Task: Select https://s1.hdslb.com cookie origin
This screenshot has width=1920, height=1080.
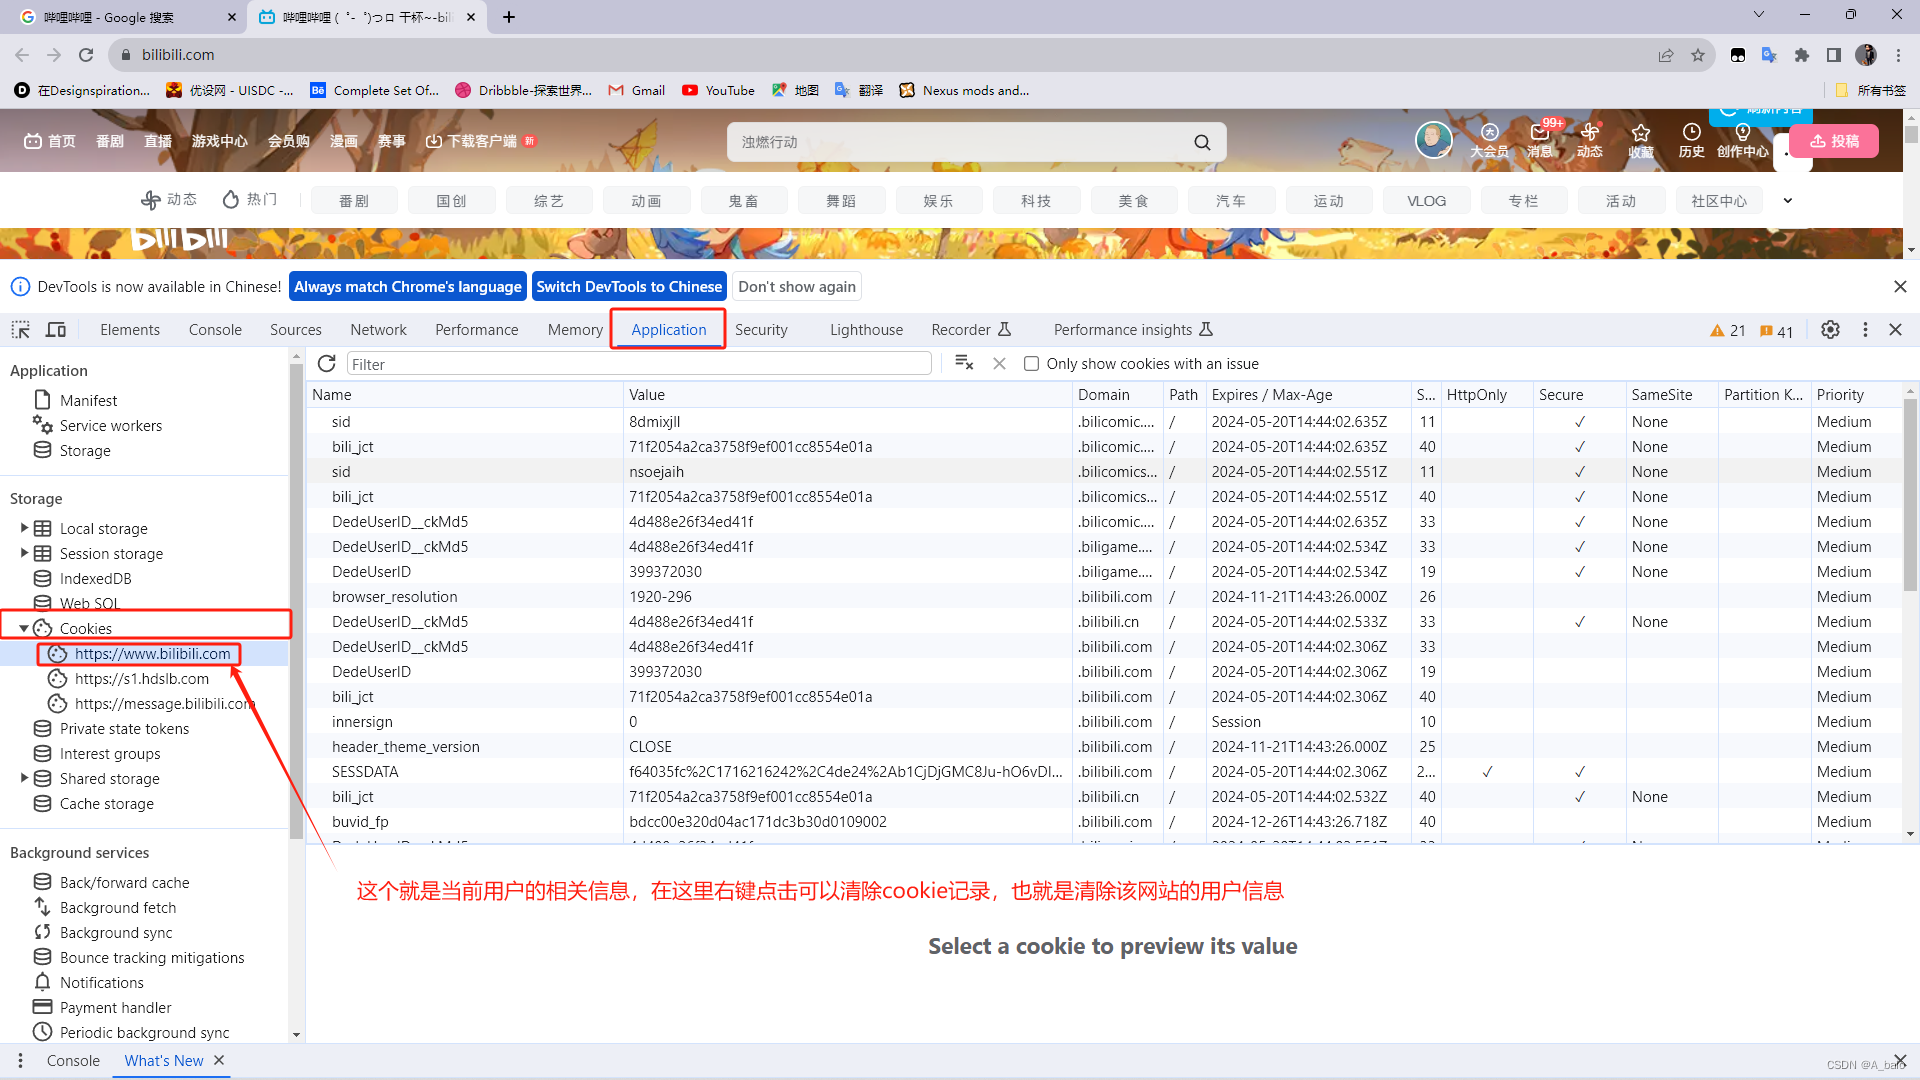Action: point(142,679)
